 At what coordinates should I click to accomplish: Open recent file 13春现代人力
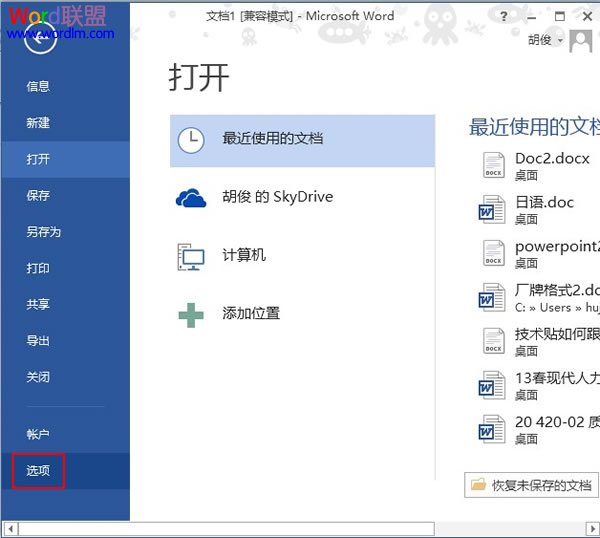click(556, 378)
